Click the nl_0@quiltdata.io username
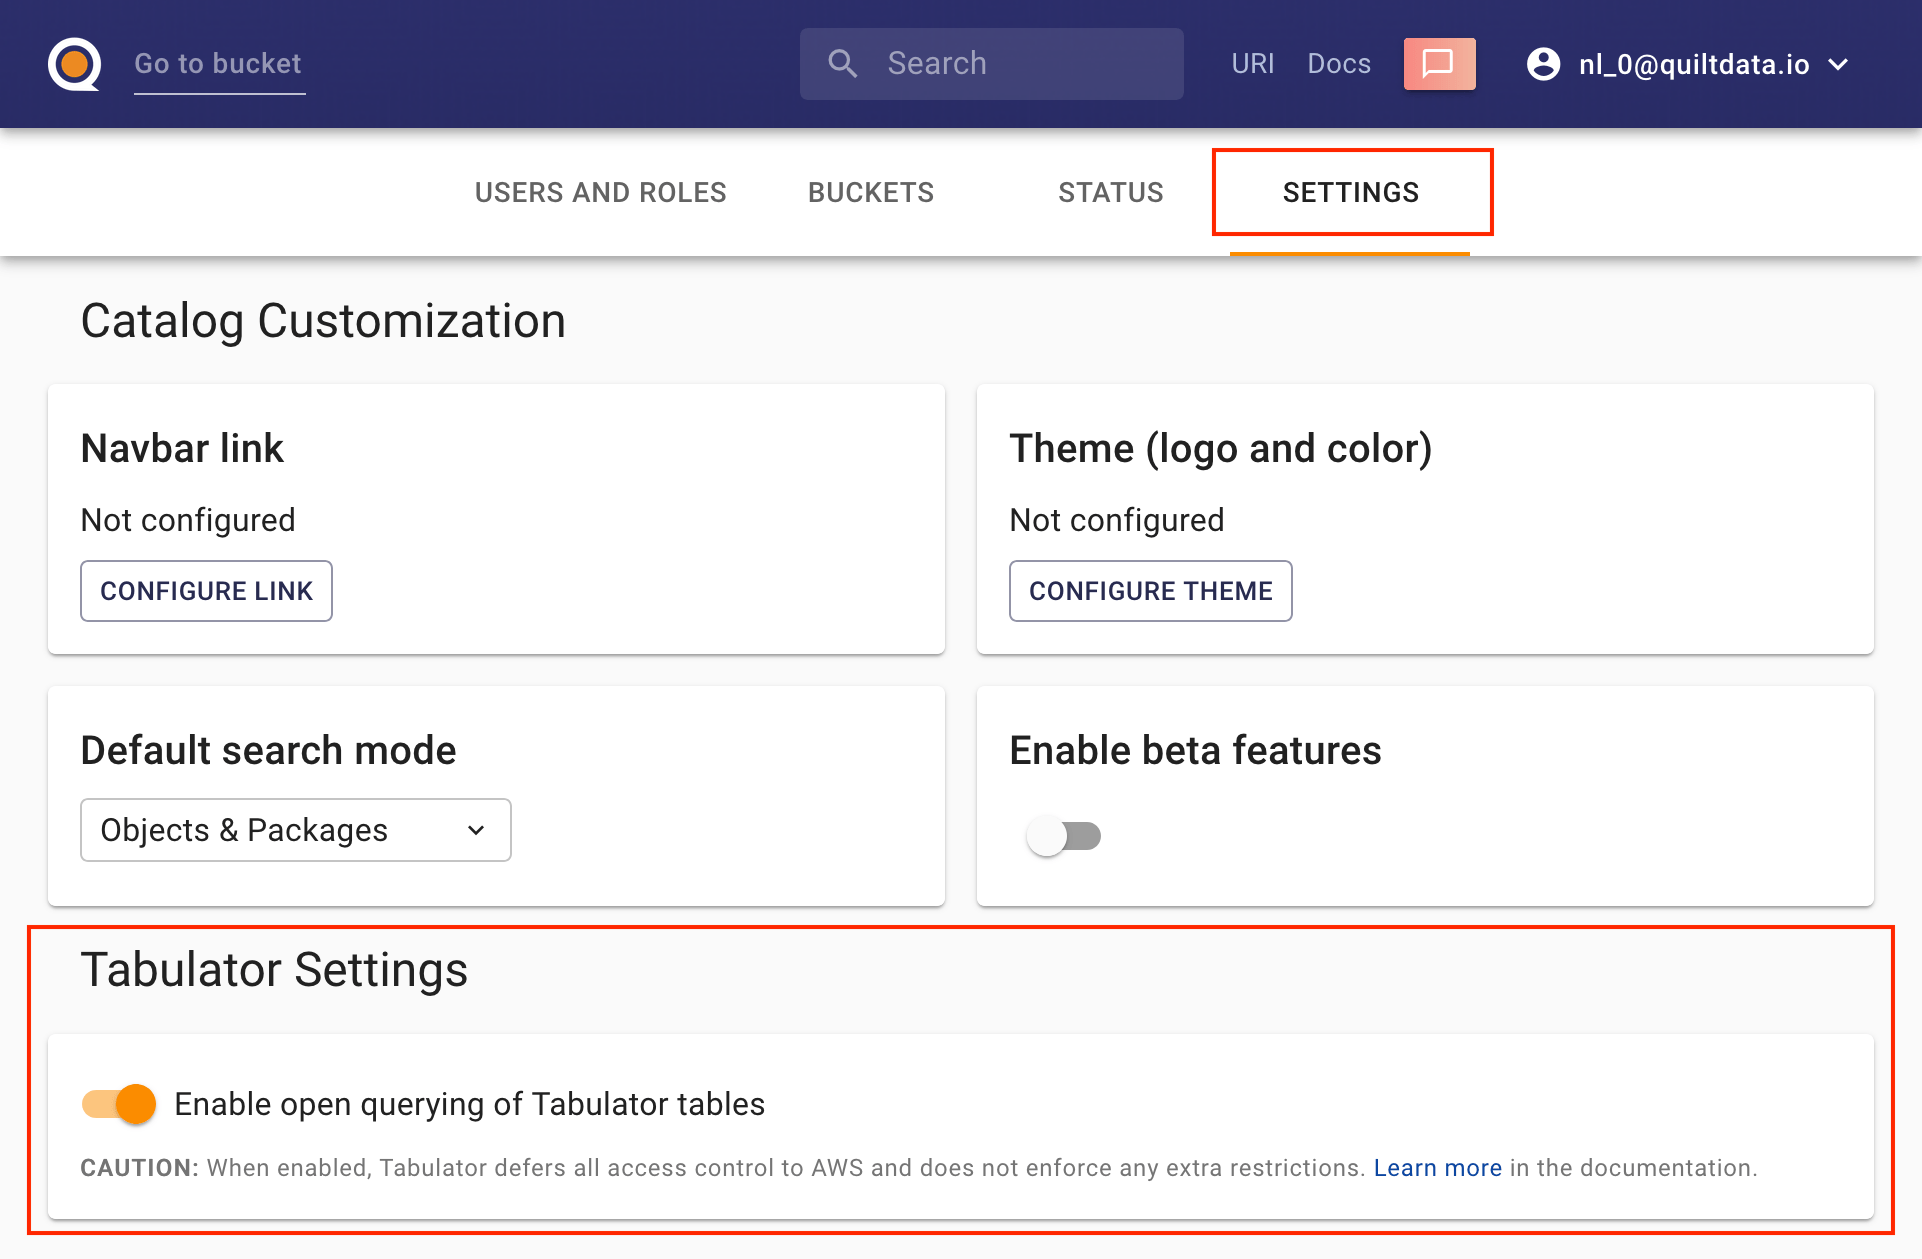Screen dimensions: 1922x1259 pos(1694,65)
